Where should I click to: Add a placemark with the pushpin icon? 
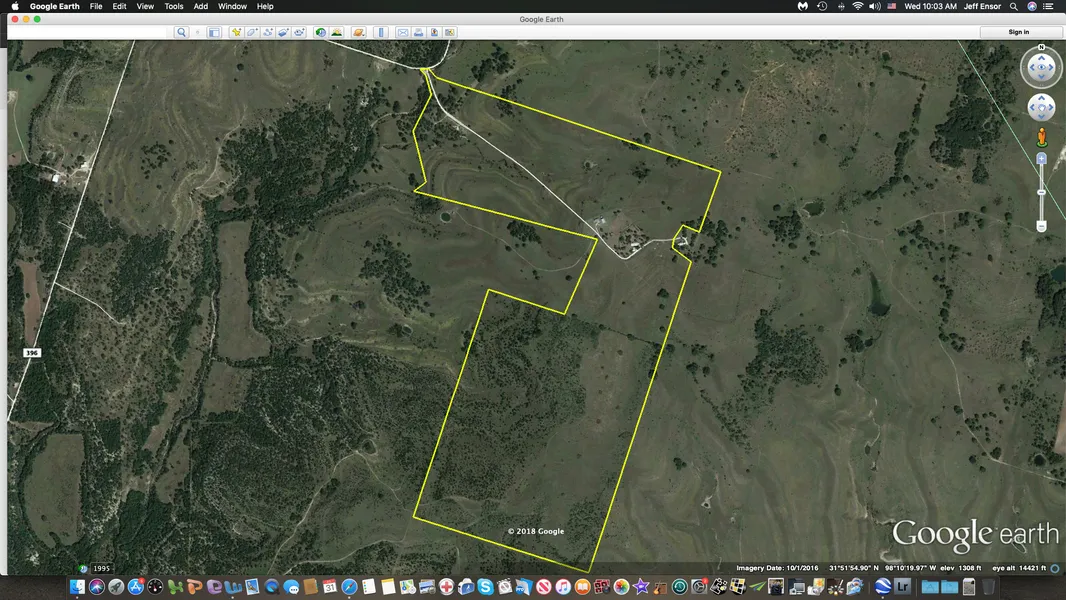tap(237, 32)
